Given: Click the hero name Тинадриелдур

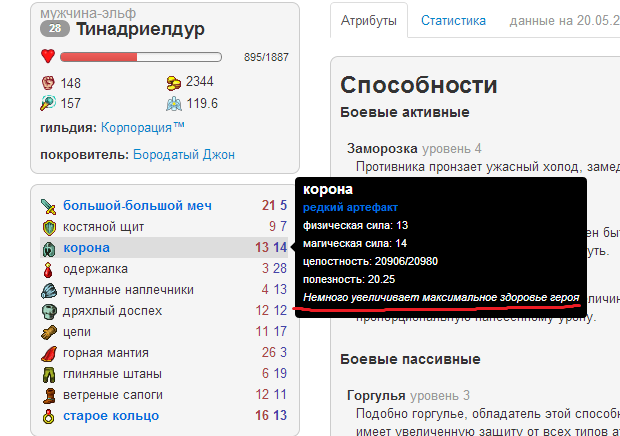Looking at the screenshot, I should [x=140, y=28].
